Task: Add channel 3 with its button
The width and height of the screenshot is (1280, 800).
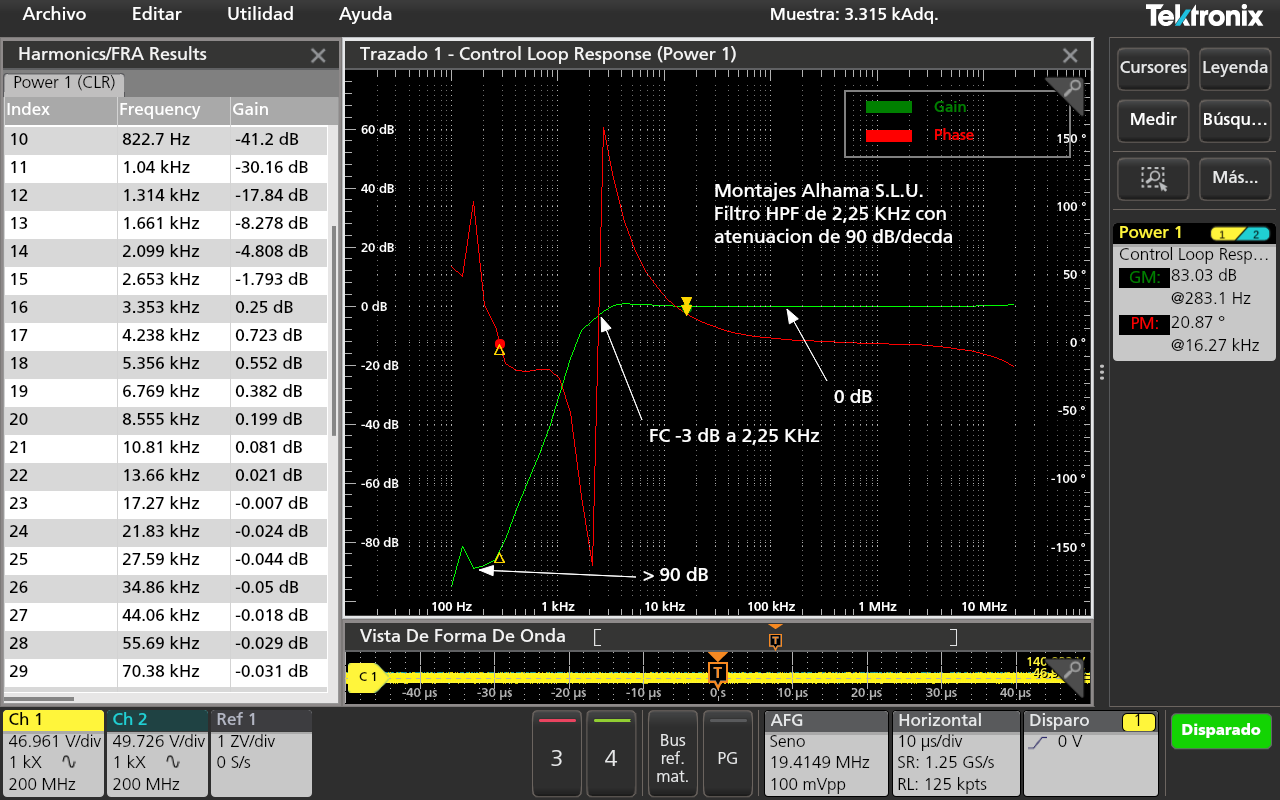Action: [x=557, y=753]
